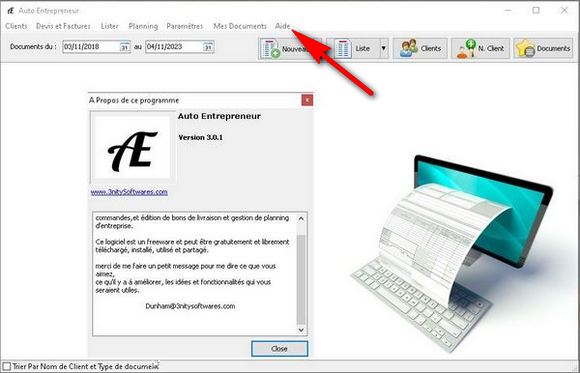
Task: Click the Close button in dialog
Action: pos(279,349)
